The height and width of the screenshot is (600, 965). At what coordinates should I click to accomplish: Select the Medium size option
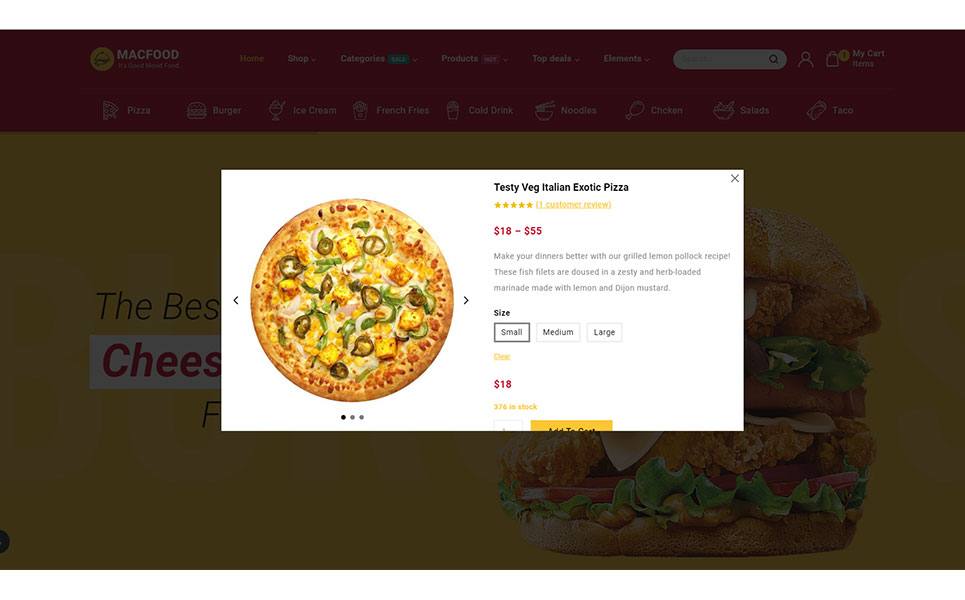(x=558, y=332)
